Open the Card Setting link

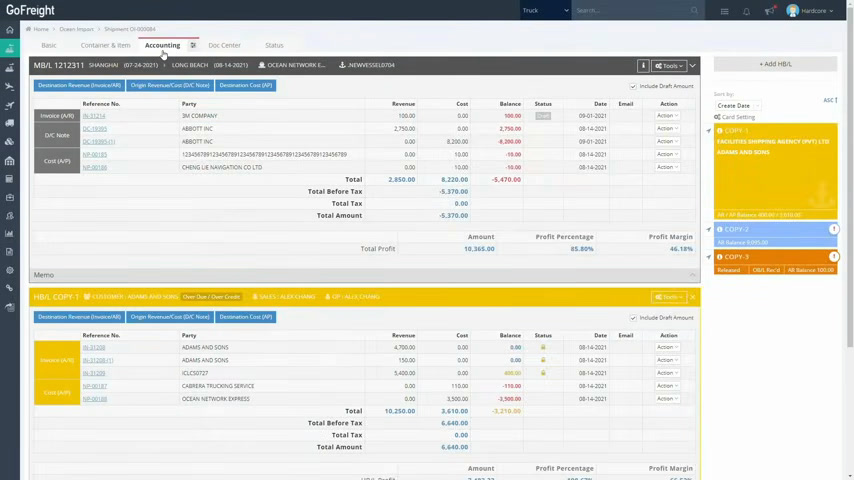(735, 117)
